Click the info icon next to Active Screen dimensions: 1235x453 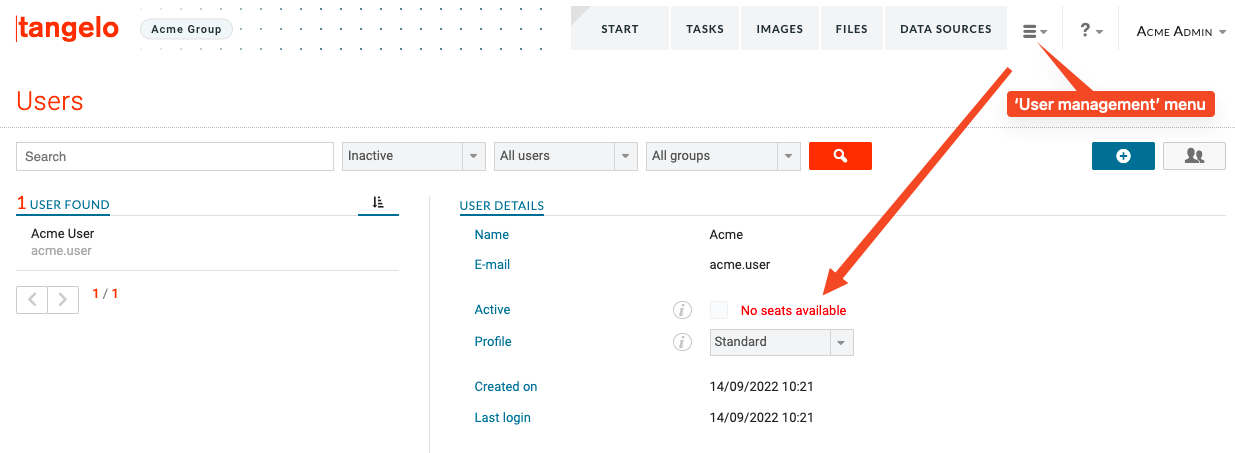(682, 310)
